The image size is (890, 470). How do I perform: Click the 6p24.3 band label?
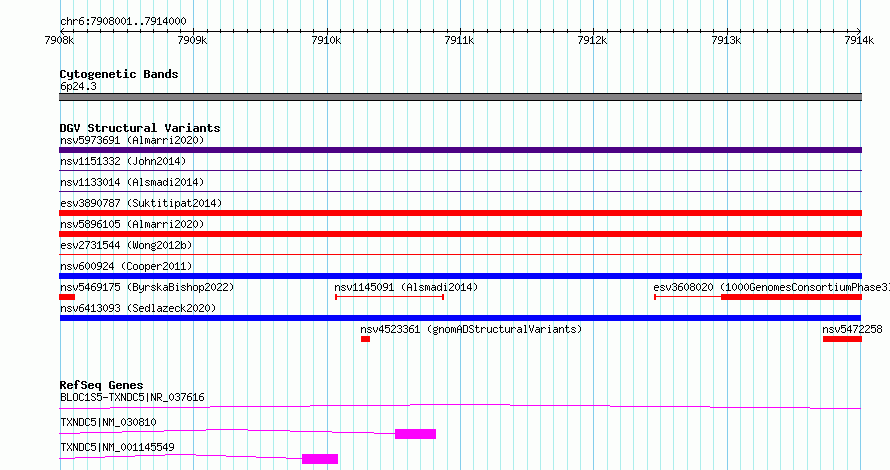pyautogui.click(x=78, y=87)
